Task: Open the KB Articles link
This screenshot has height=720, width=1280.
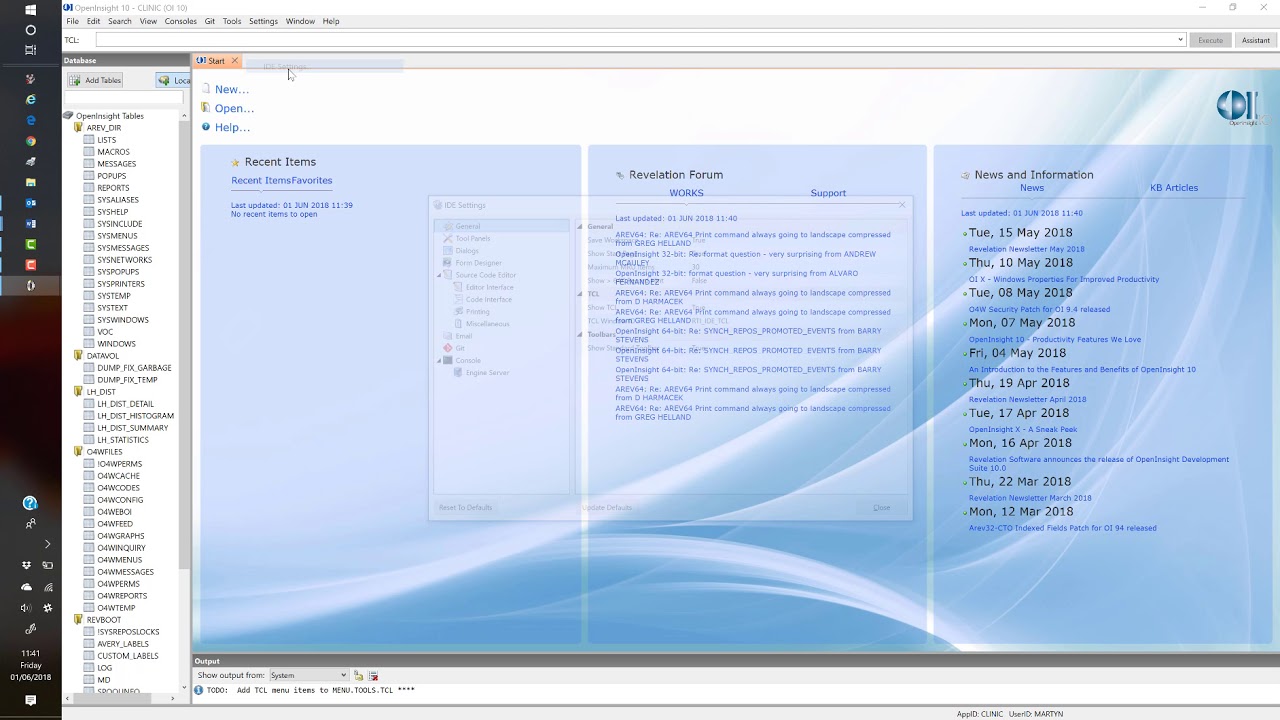Action: [x=1174, y=188]
